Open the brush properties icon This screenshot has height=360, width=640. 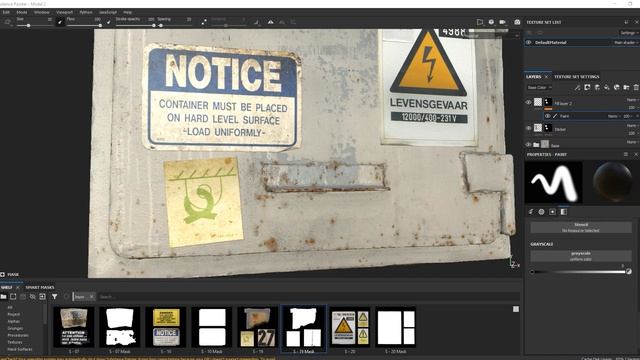(531, 211)
